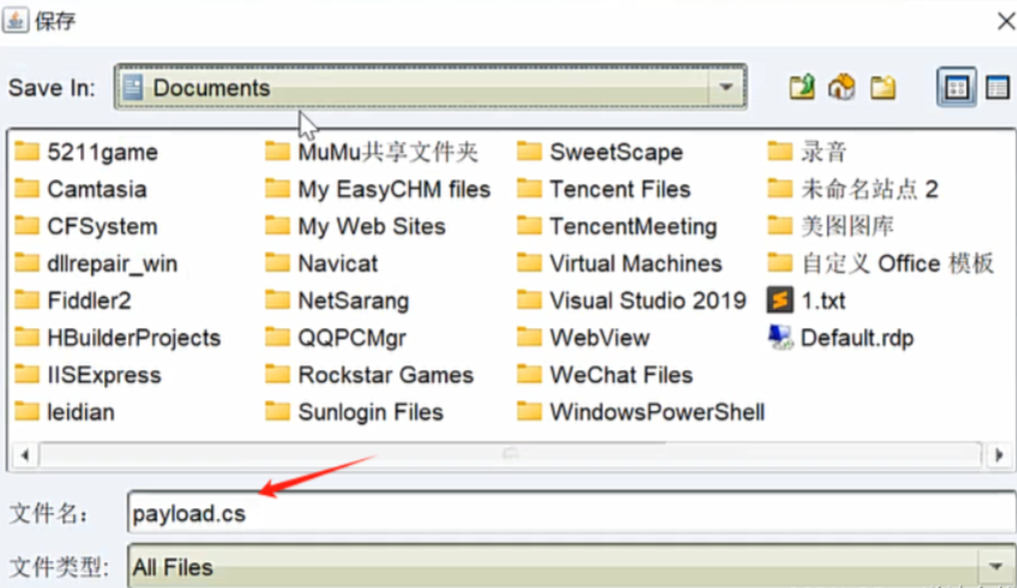Go to the Home directory icon

(841, 87)
